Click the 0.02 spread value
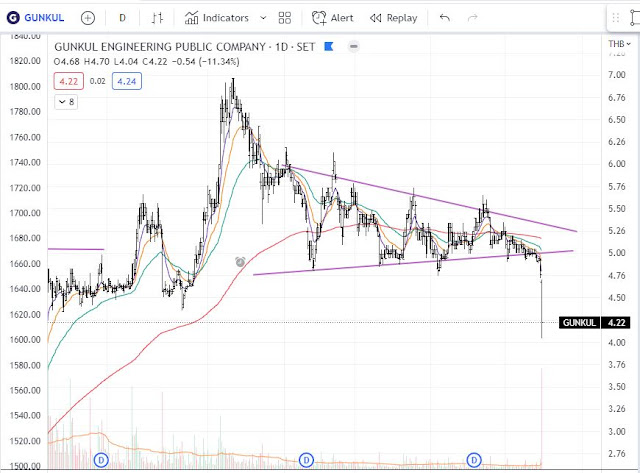Image resolution: width=640 pixels, height=473 pixels. click(98, 81)
